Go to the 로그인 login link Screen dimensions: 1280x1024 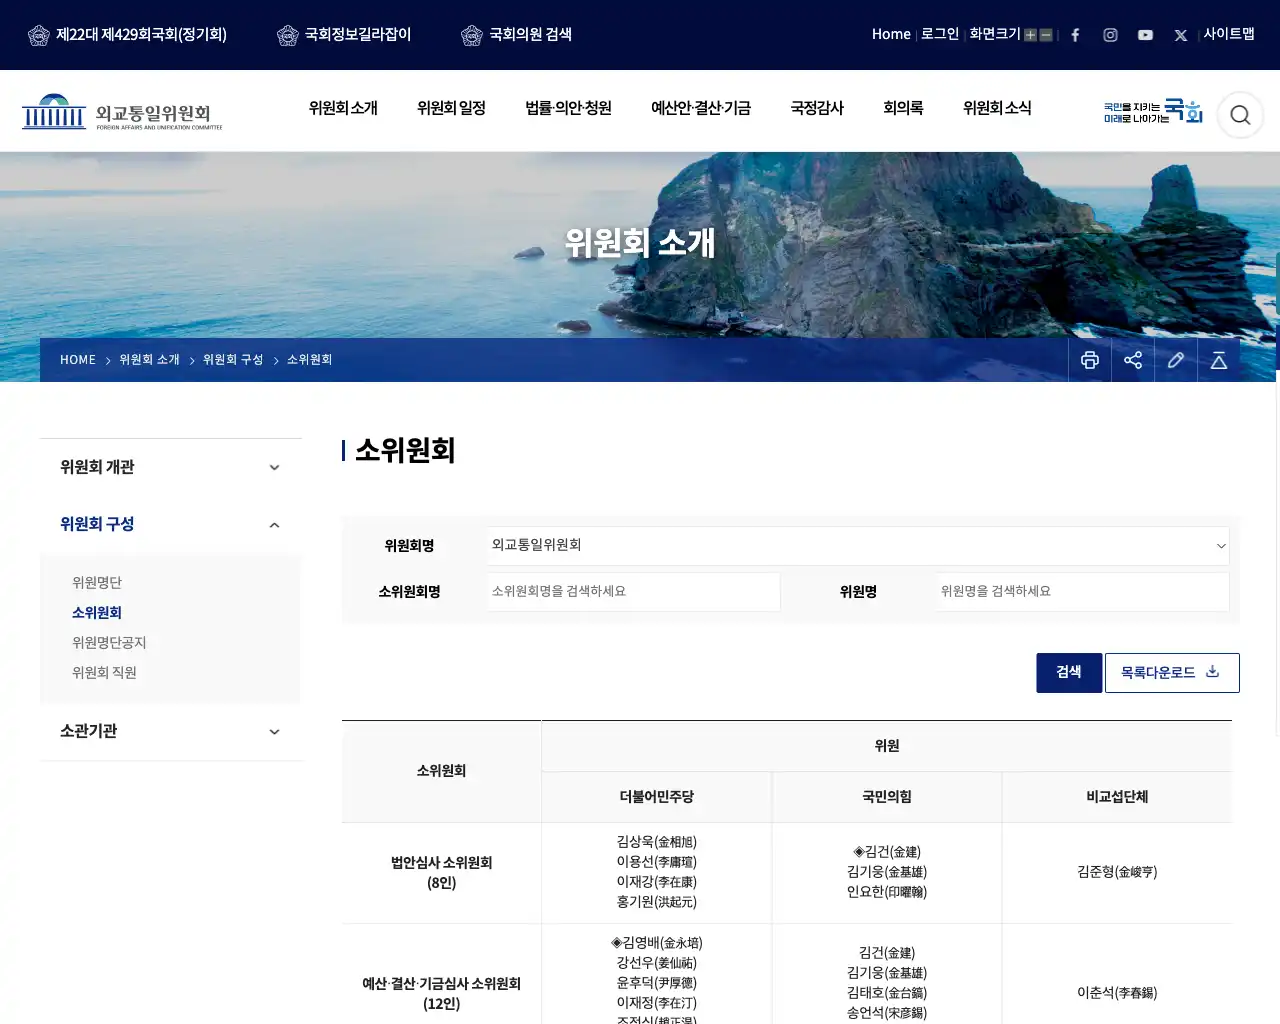point(940,34)
